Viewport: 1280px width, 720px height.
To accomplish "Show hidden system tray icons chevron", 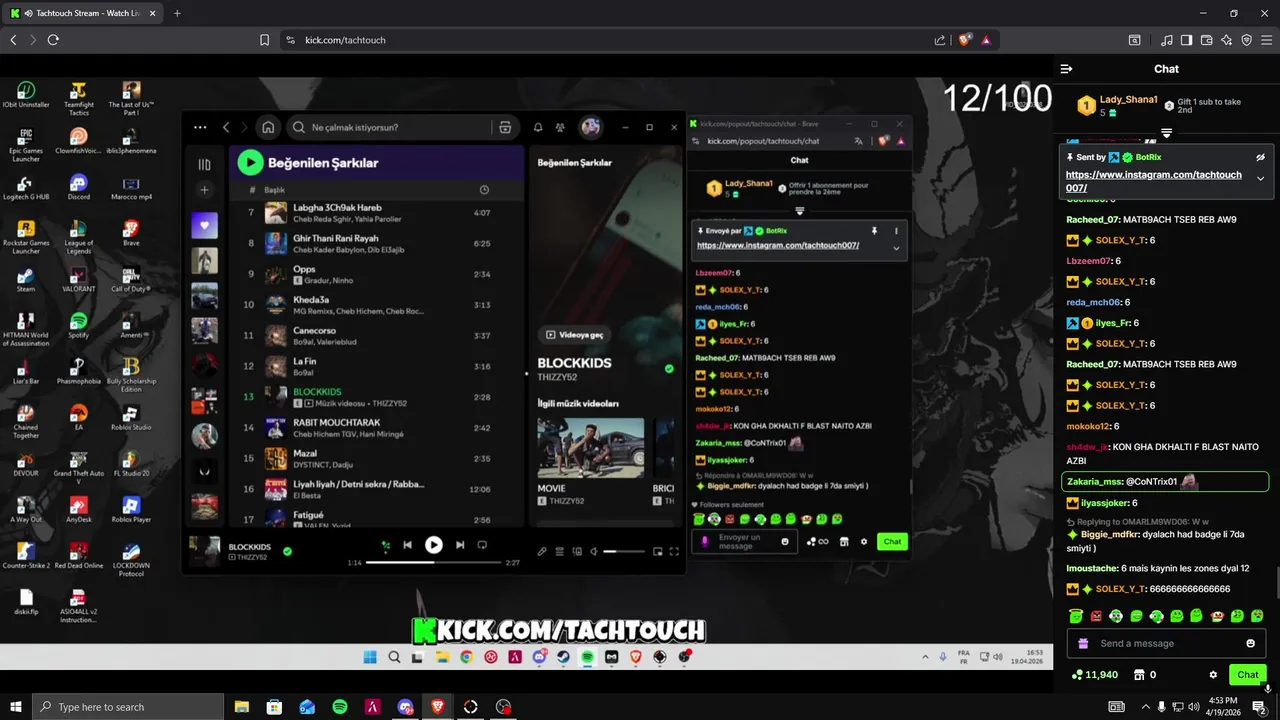I will pos(1145,707).
